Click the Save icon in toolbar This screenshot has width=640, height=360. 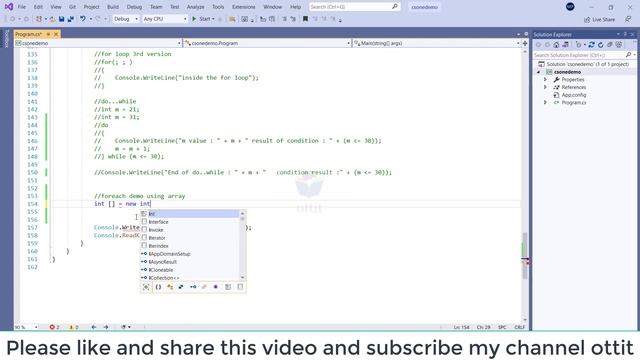point(61,19)
